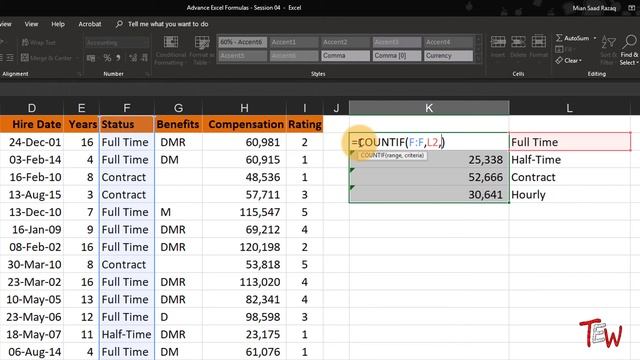This screenshot has height=360, width=640.
Task: Click the Compensation header cell
Action: point(245,124)
